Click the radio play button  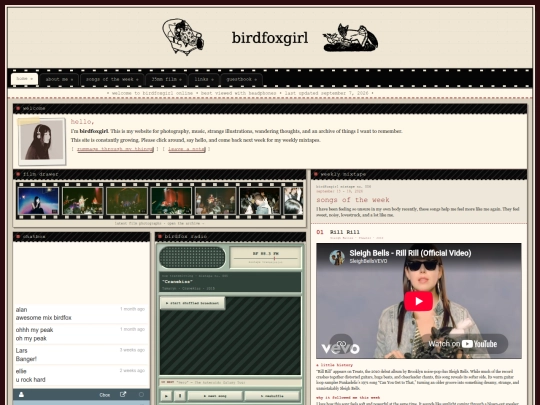166,396
